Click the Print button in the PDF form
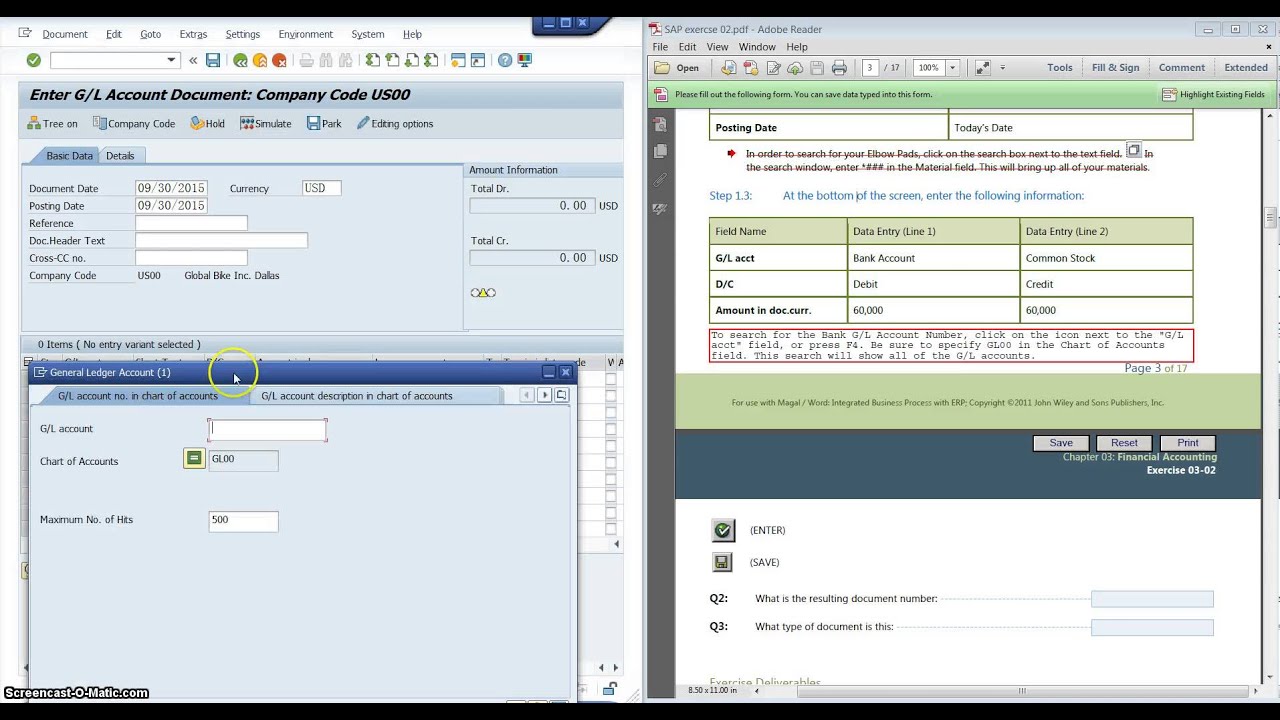Screen dimensions: 1280x720 pyautogui.click(x=1188, y=443)
